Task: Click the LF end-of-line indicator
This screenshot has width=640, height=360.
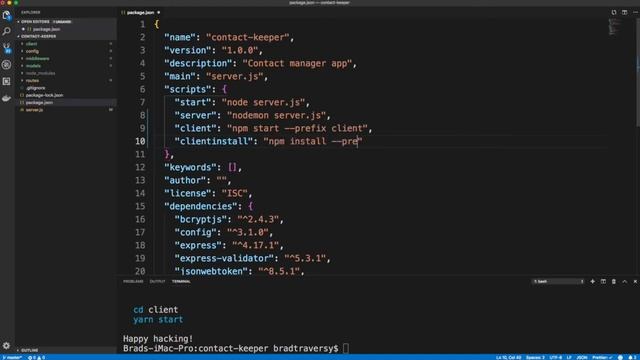Action: [x=569, y=357]
